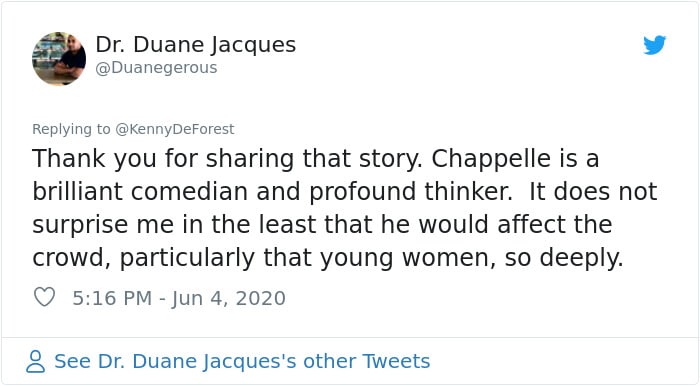Click the word 'Tweets' in the footer link
The width and height of the screenshot is (700, 386).
pyautogui.click(x=396, y=361)
